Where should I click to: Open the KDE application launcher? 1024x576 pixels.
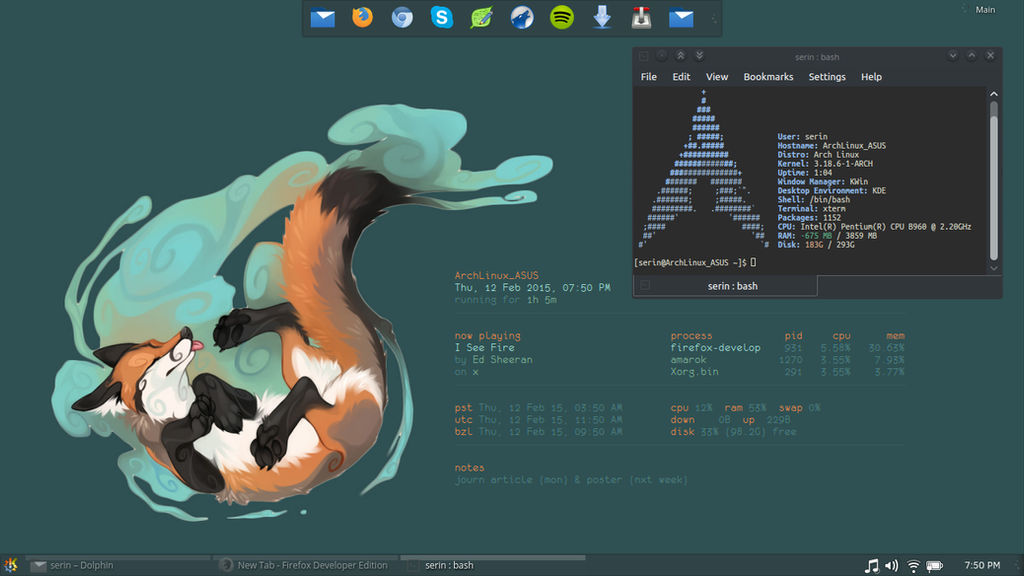pyautogui.click(x=10, y=565)
